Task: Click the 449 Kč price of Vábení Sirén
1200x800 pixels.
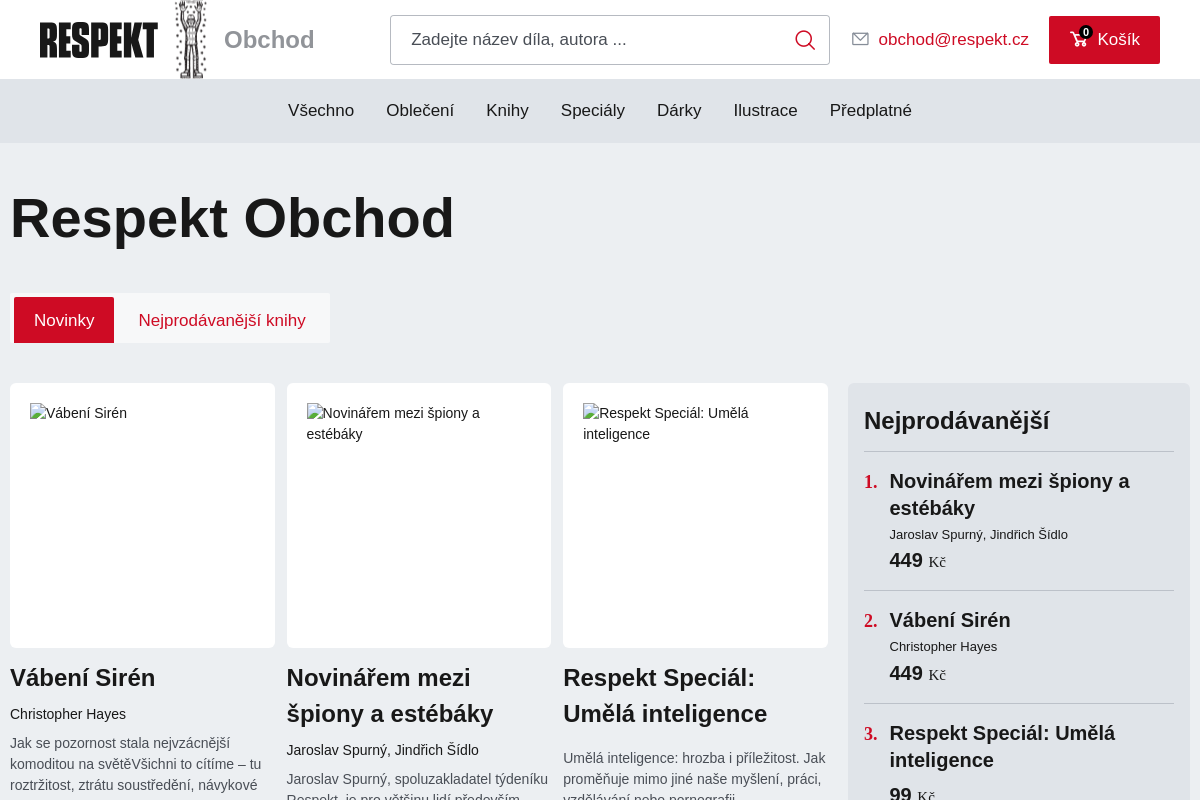Action: pyautogui.click(x=917, y=673)
